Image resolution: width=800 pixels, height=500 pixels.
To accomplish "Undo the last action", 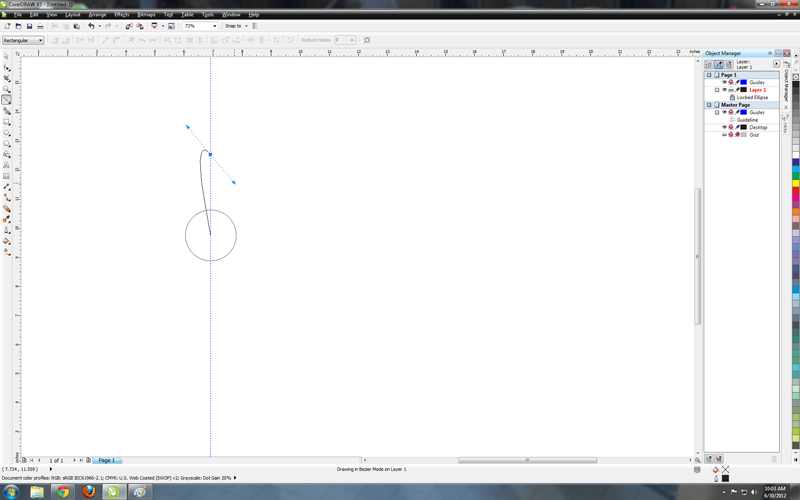I will click(91, 26).
